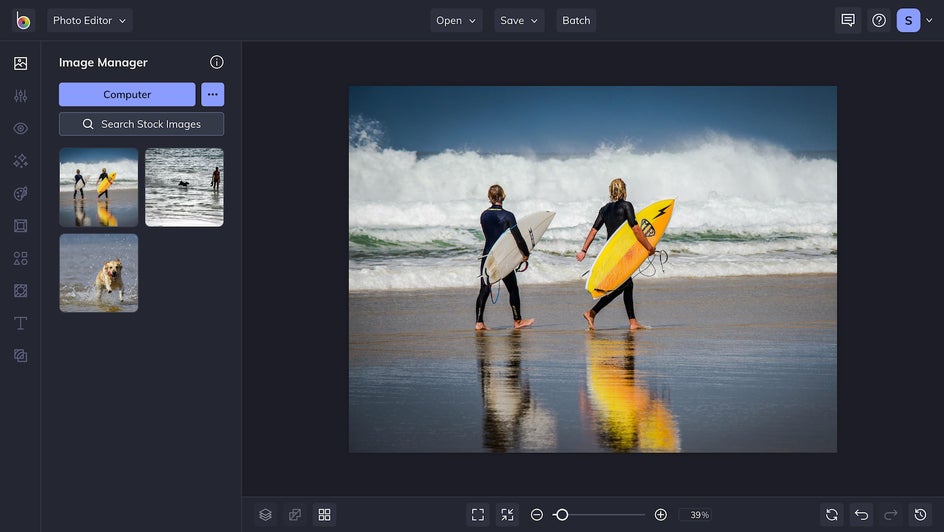Open the three-dots more options menu

tap(212, 94)
